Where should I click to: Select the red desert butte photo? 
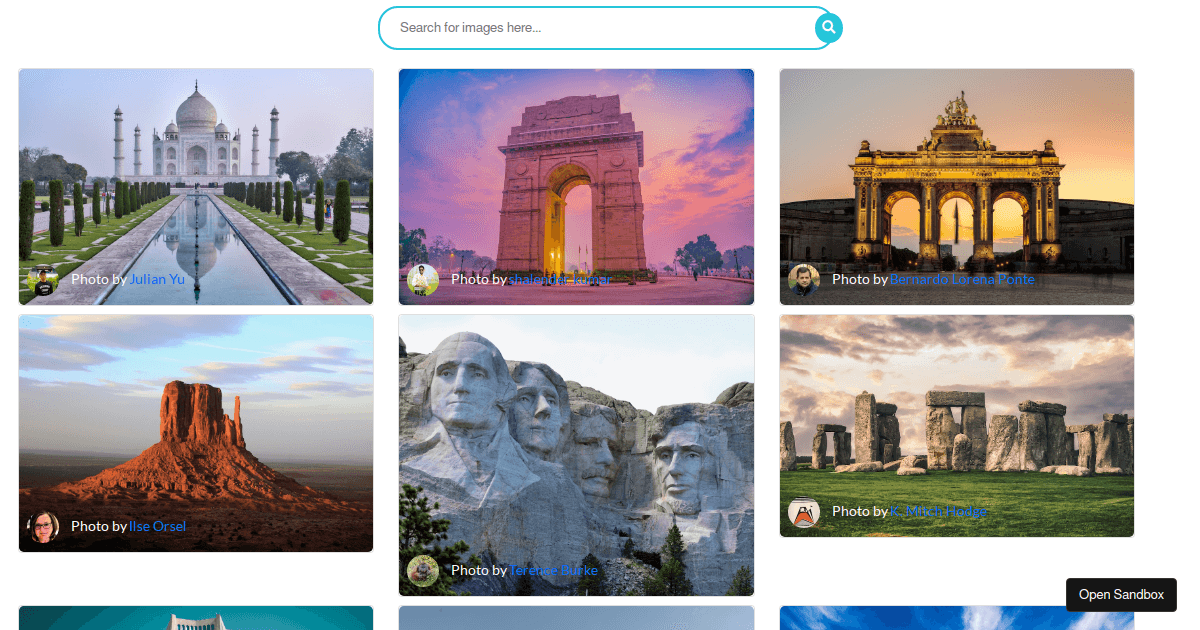point(196,433)
